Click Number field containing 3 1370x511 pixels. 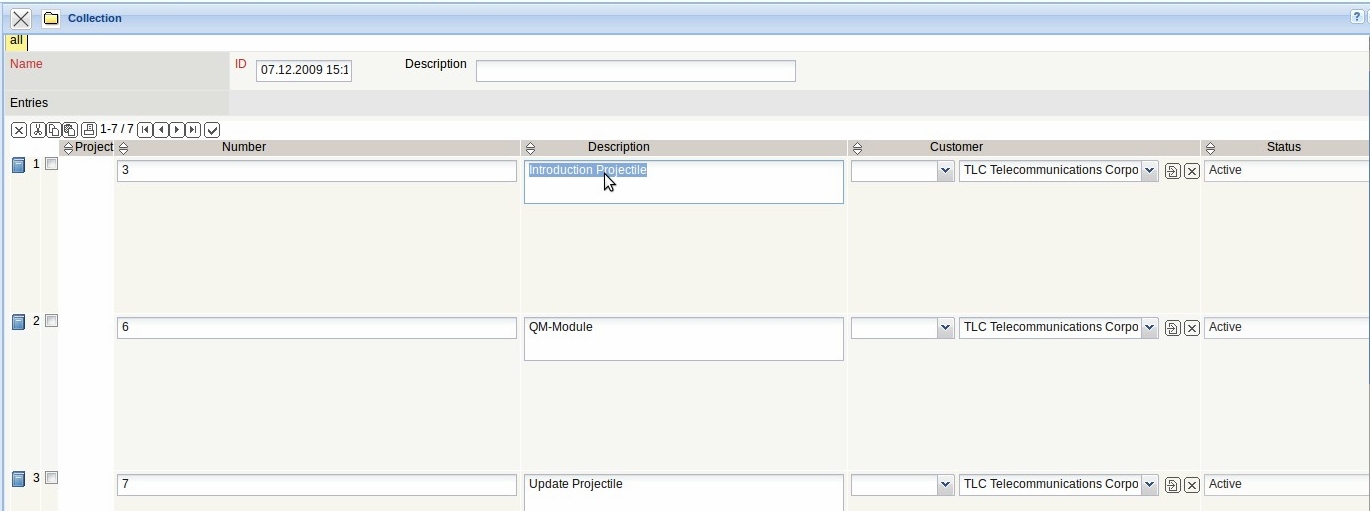point(317,171)
